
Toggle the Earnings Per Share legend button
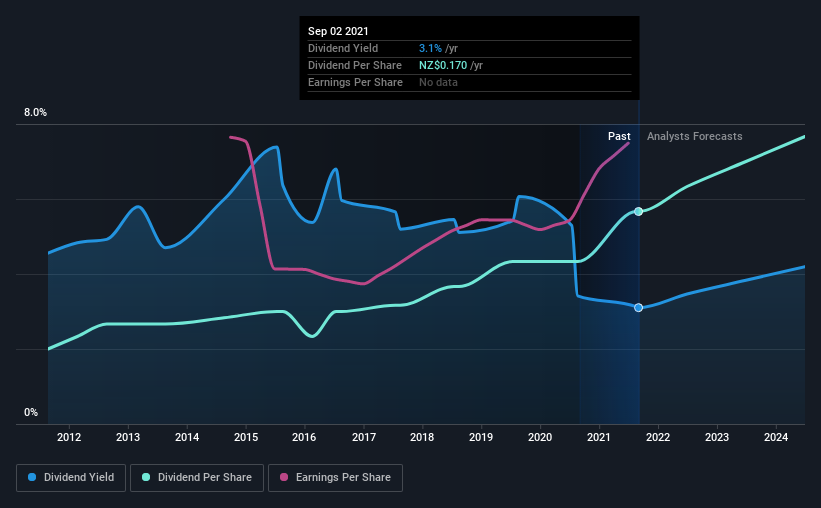(335, 478)
